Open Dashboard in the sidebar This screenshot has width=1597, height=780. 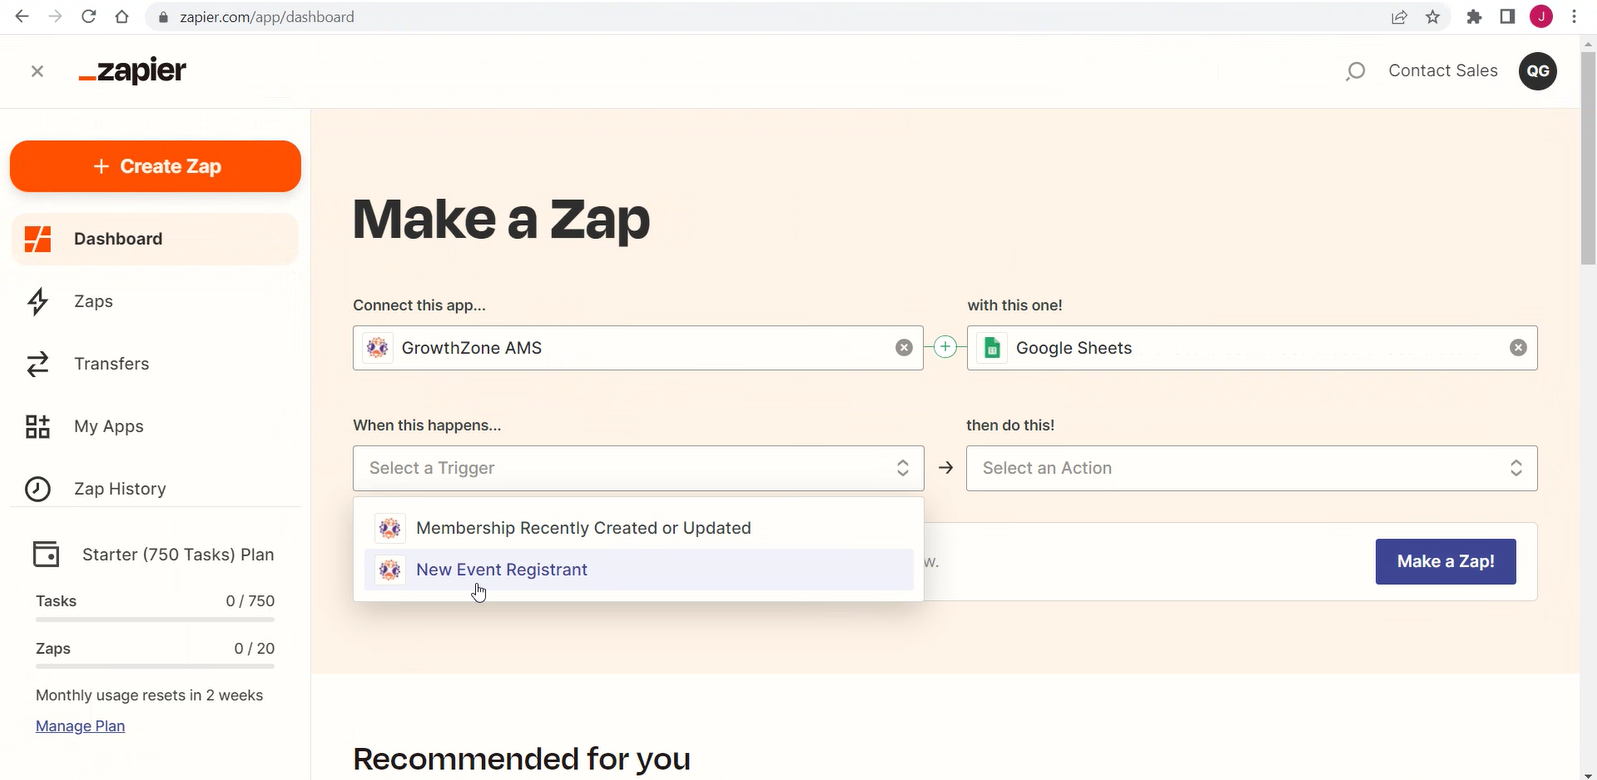(x=155, y=239)
